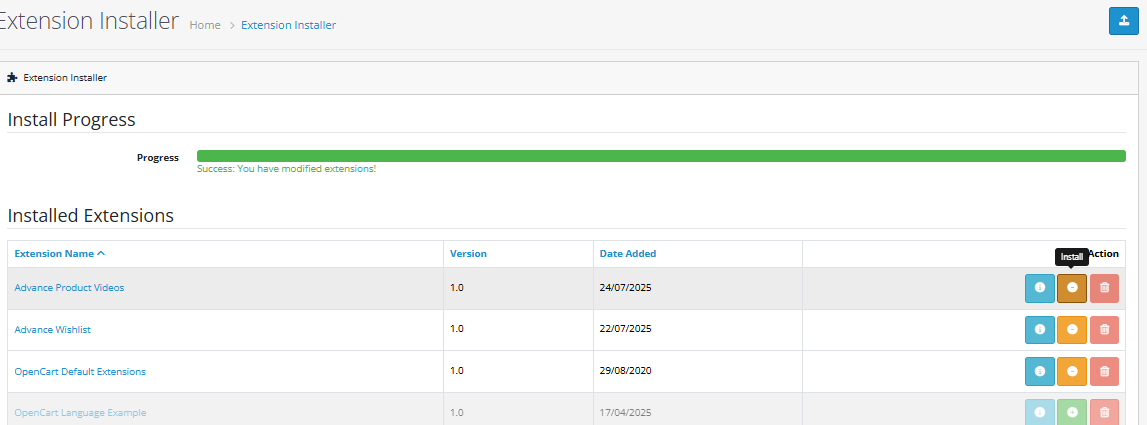Sort list by Version column header
Screen dimensions: 1147x425
(x=468, y=254)
